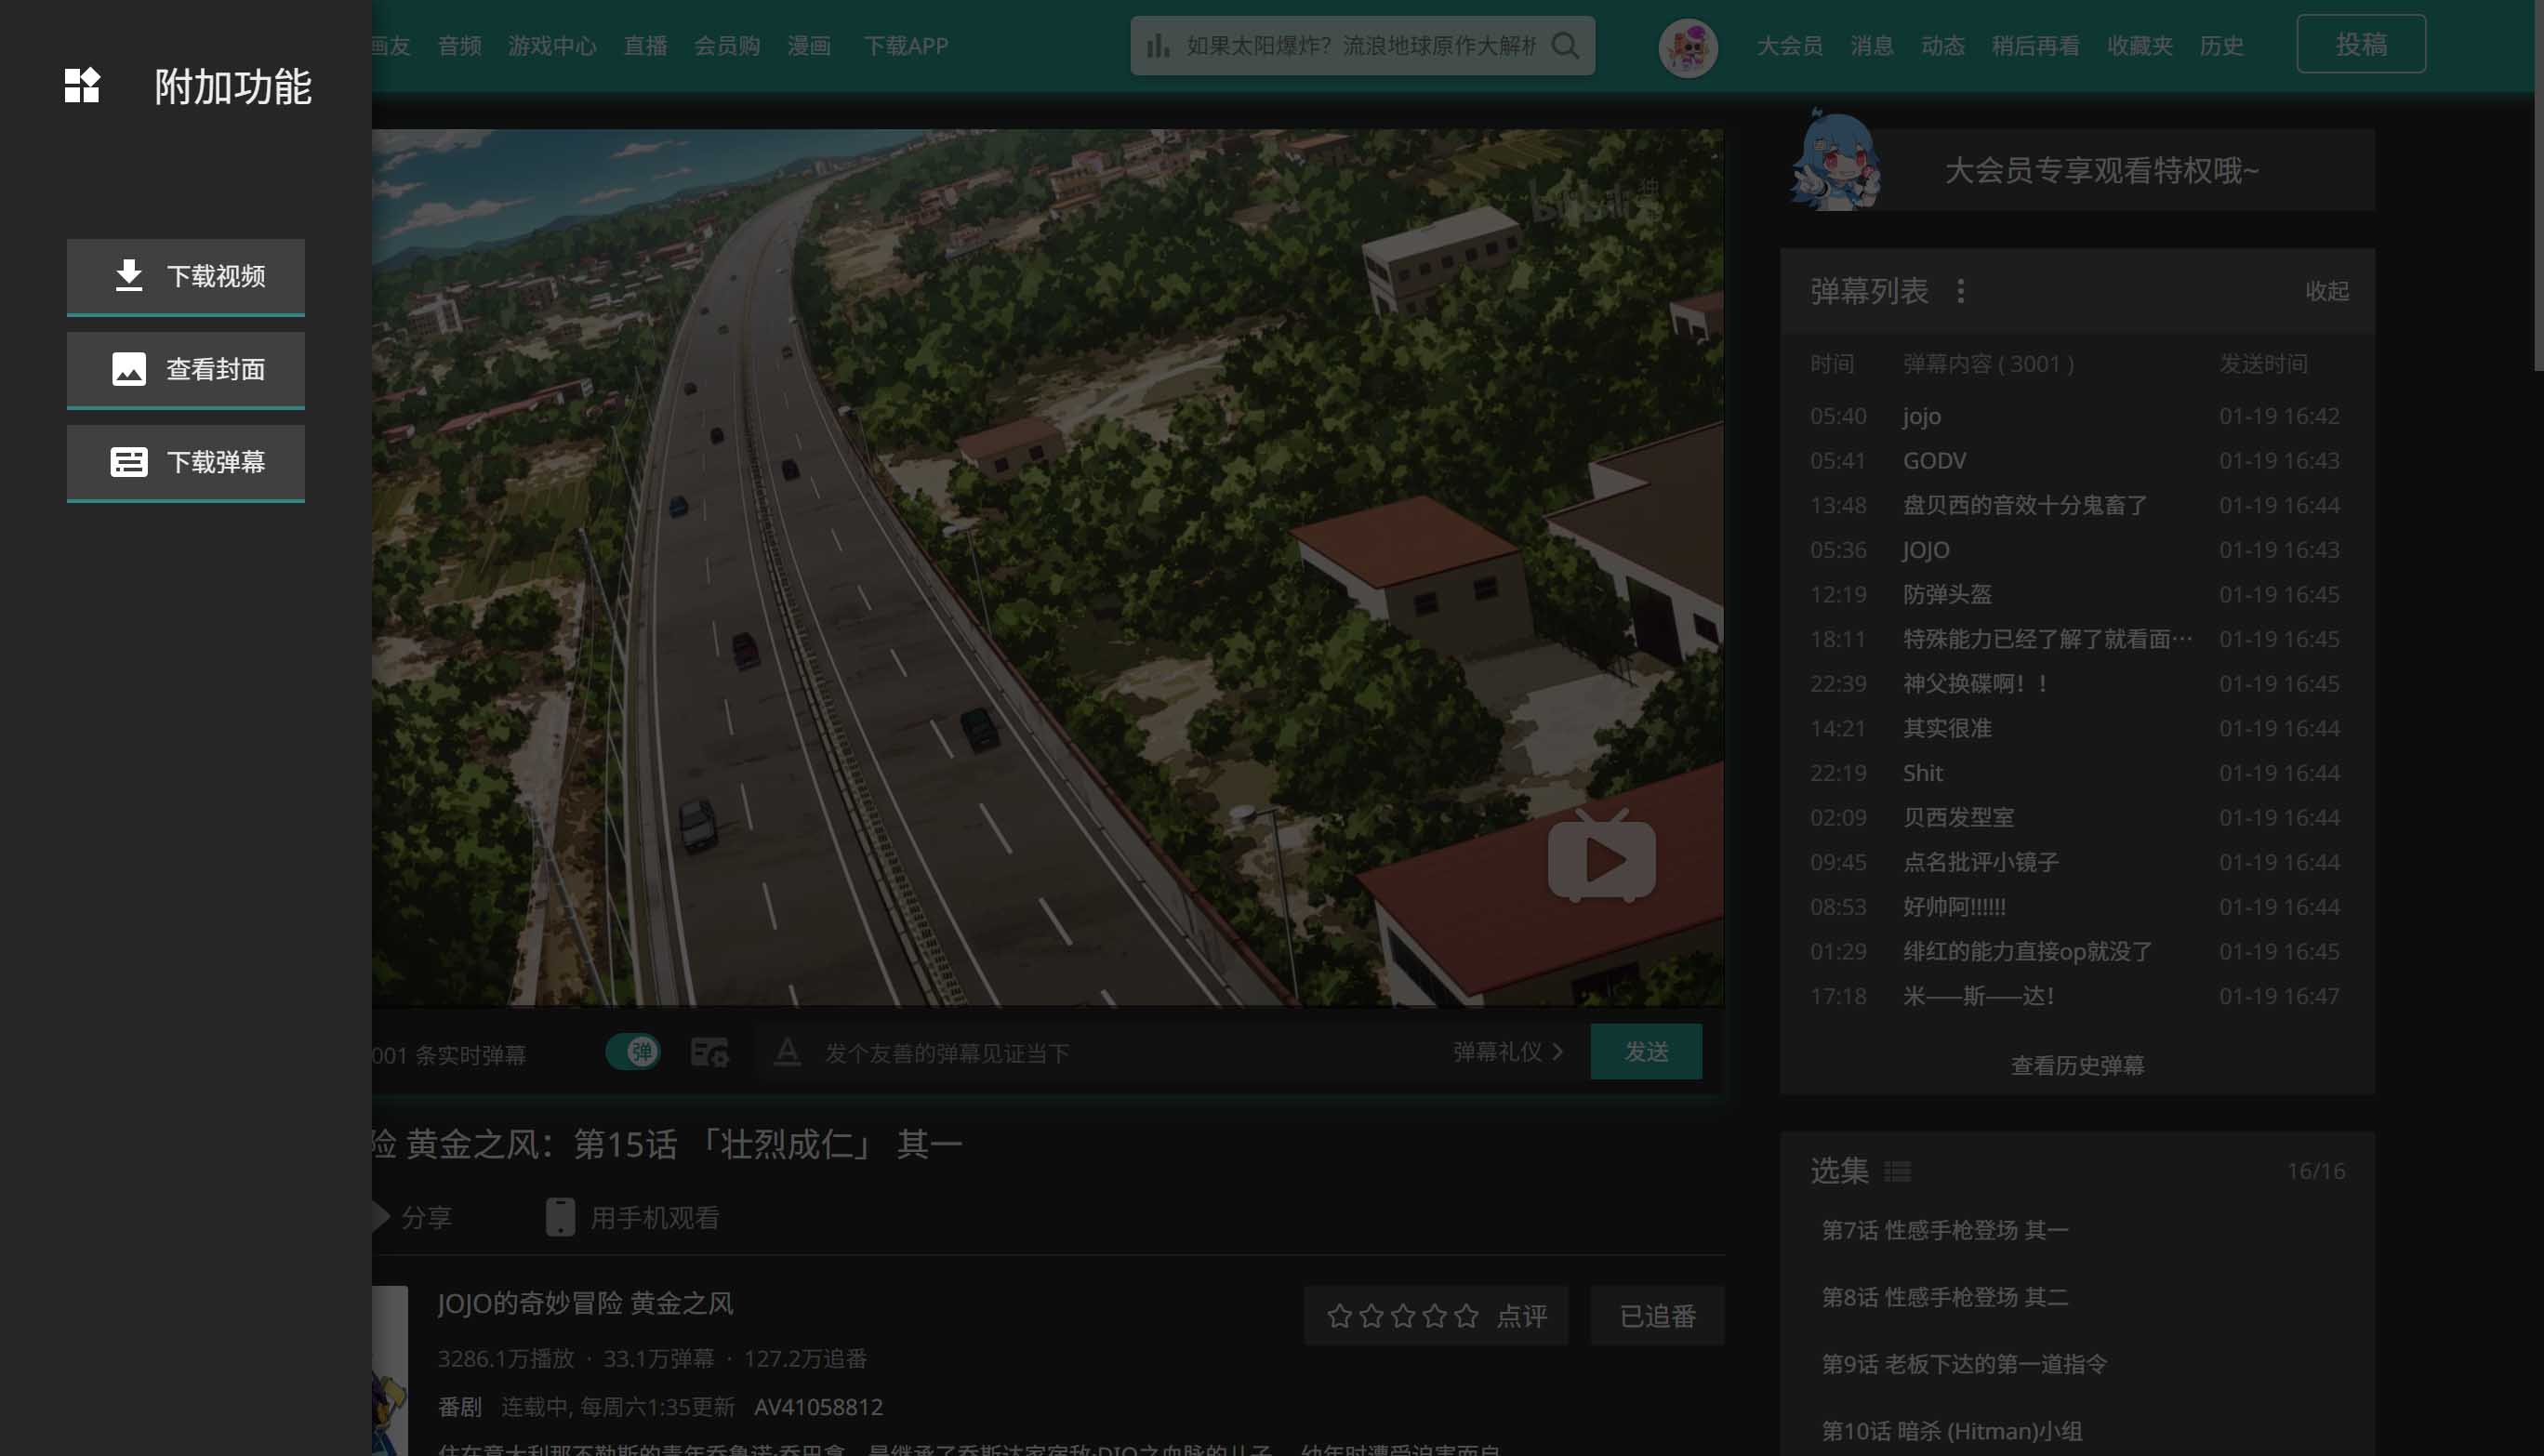Go to 音频 nav item
The width and height of the screenshot is (2544, 1456).
[459, 46]
